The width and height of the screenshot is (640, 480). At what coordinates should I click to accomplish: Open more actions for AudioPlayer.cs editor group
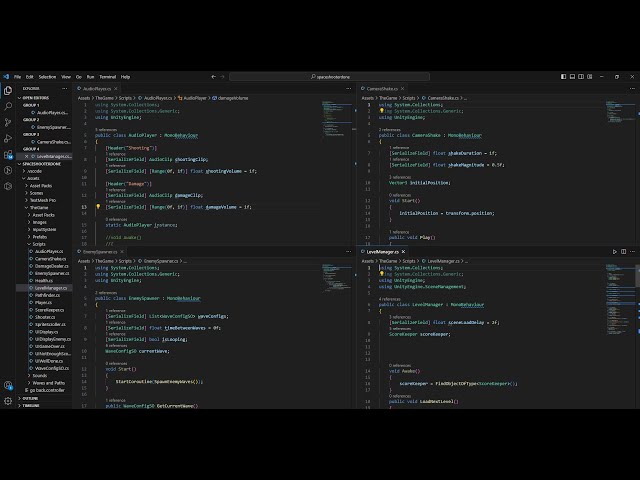(x=349, y=89)
